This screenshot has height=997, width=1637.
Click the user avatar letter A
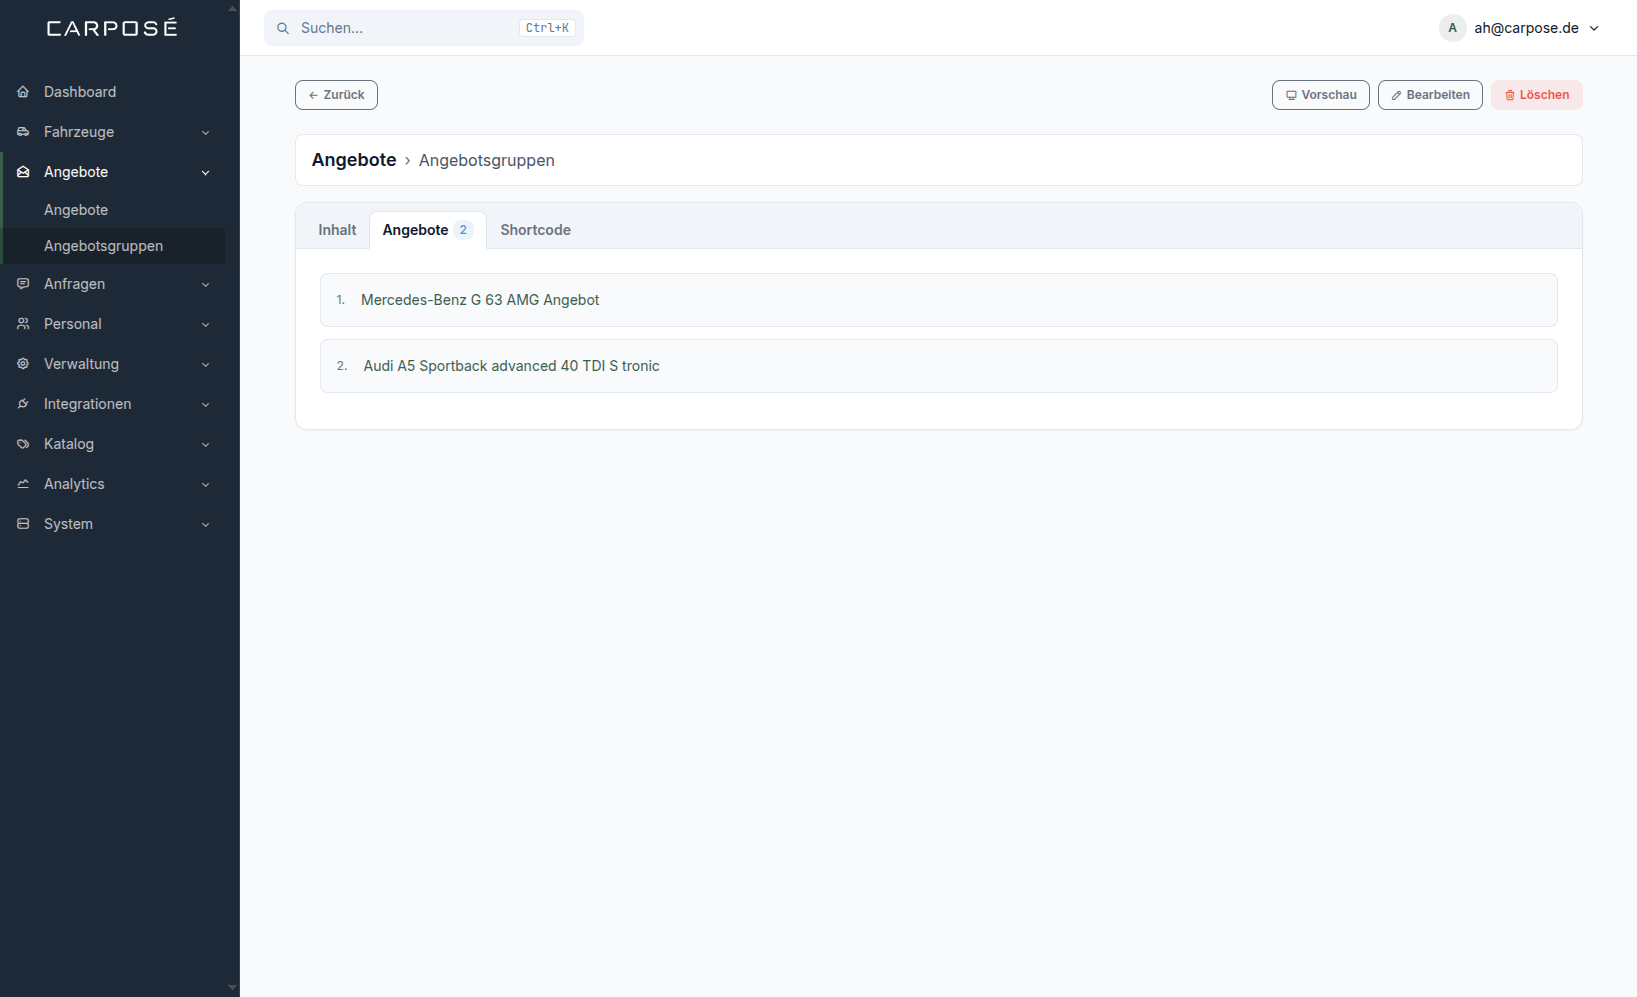click(x=1452, y=28)
